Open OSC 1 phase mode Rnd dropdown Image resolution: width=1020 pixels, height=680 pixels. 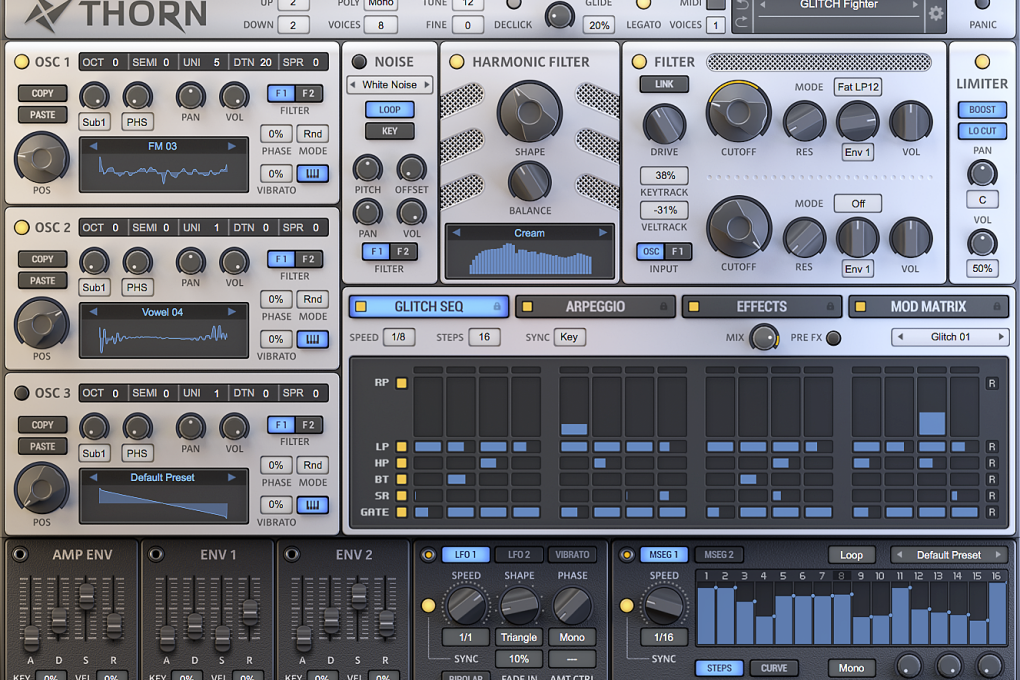(x=312, y=134)
